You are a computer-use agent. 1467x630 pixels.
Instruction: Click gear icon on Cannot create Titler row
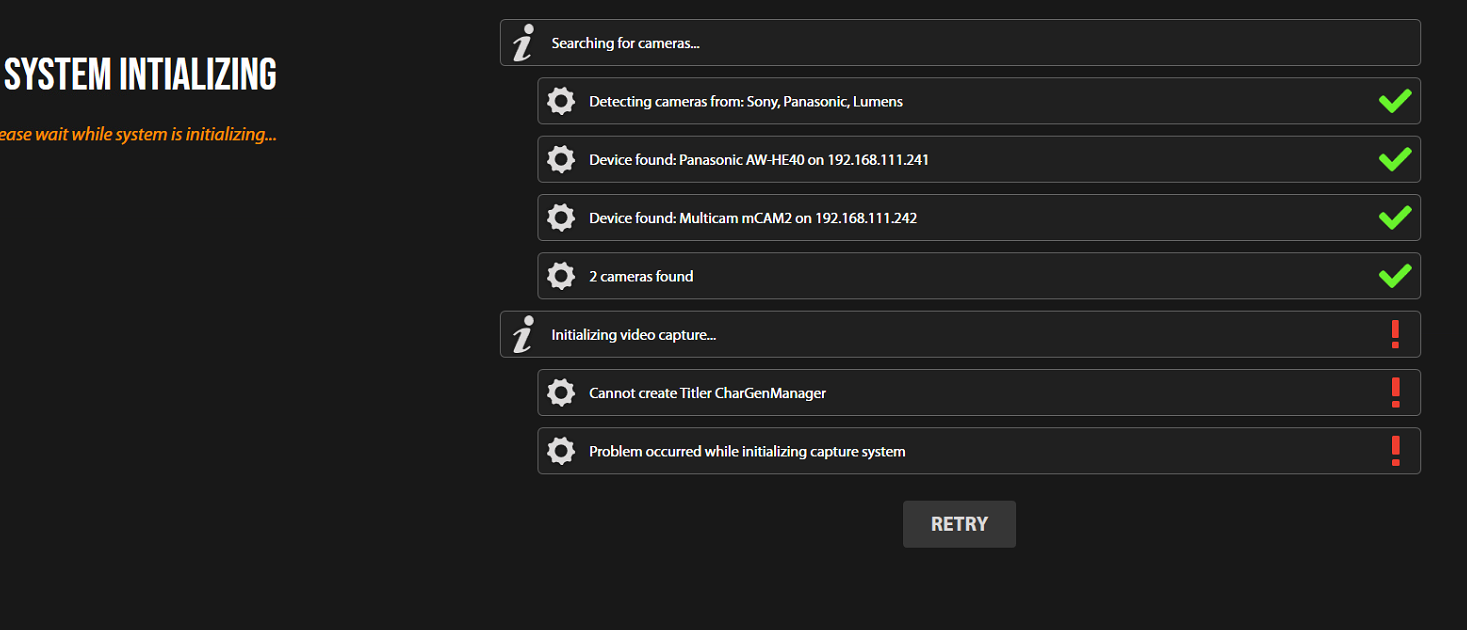coord(561,393)
